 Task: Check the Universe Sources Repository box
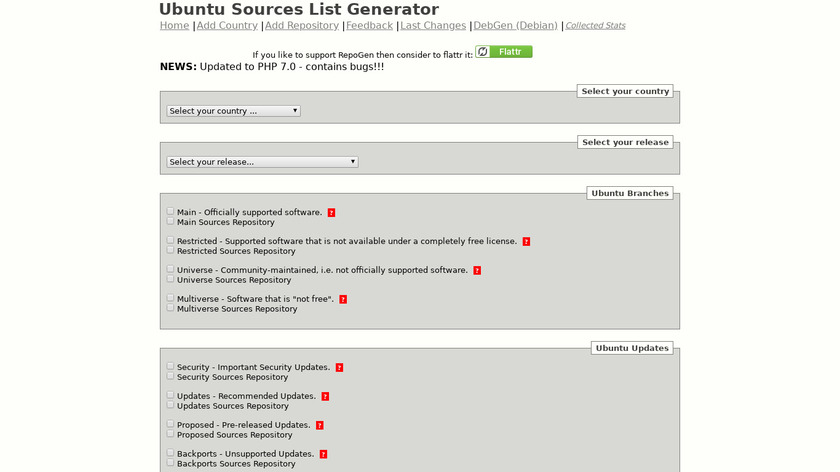[171, 280]
